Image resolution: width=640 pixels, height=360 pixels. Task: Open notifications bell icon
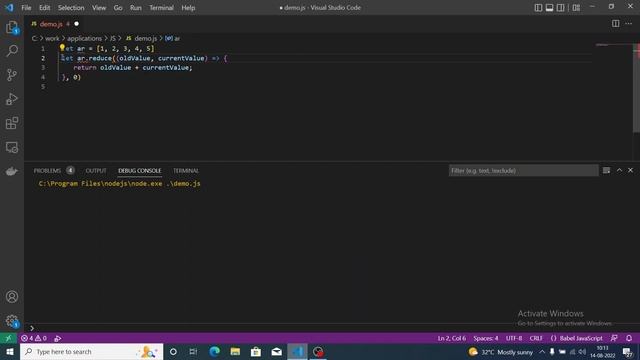629,338
